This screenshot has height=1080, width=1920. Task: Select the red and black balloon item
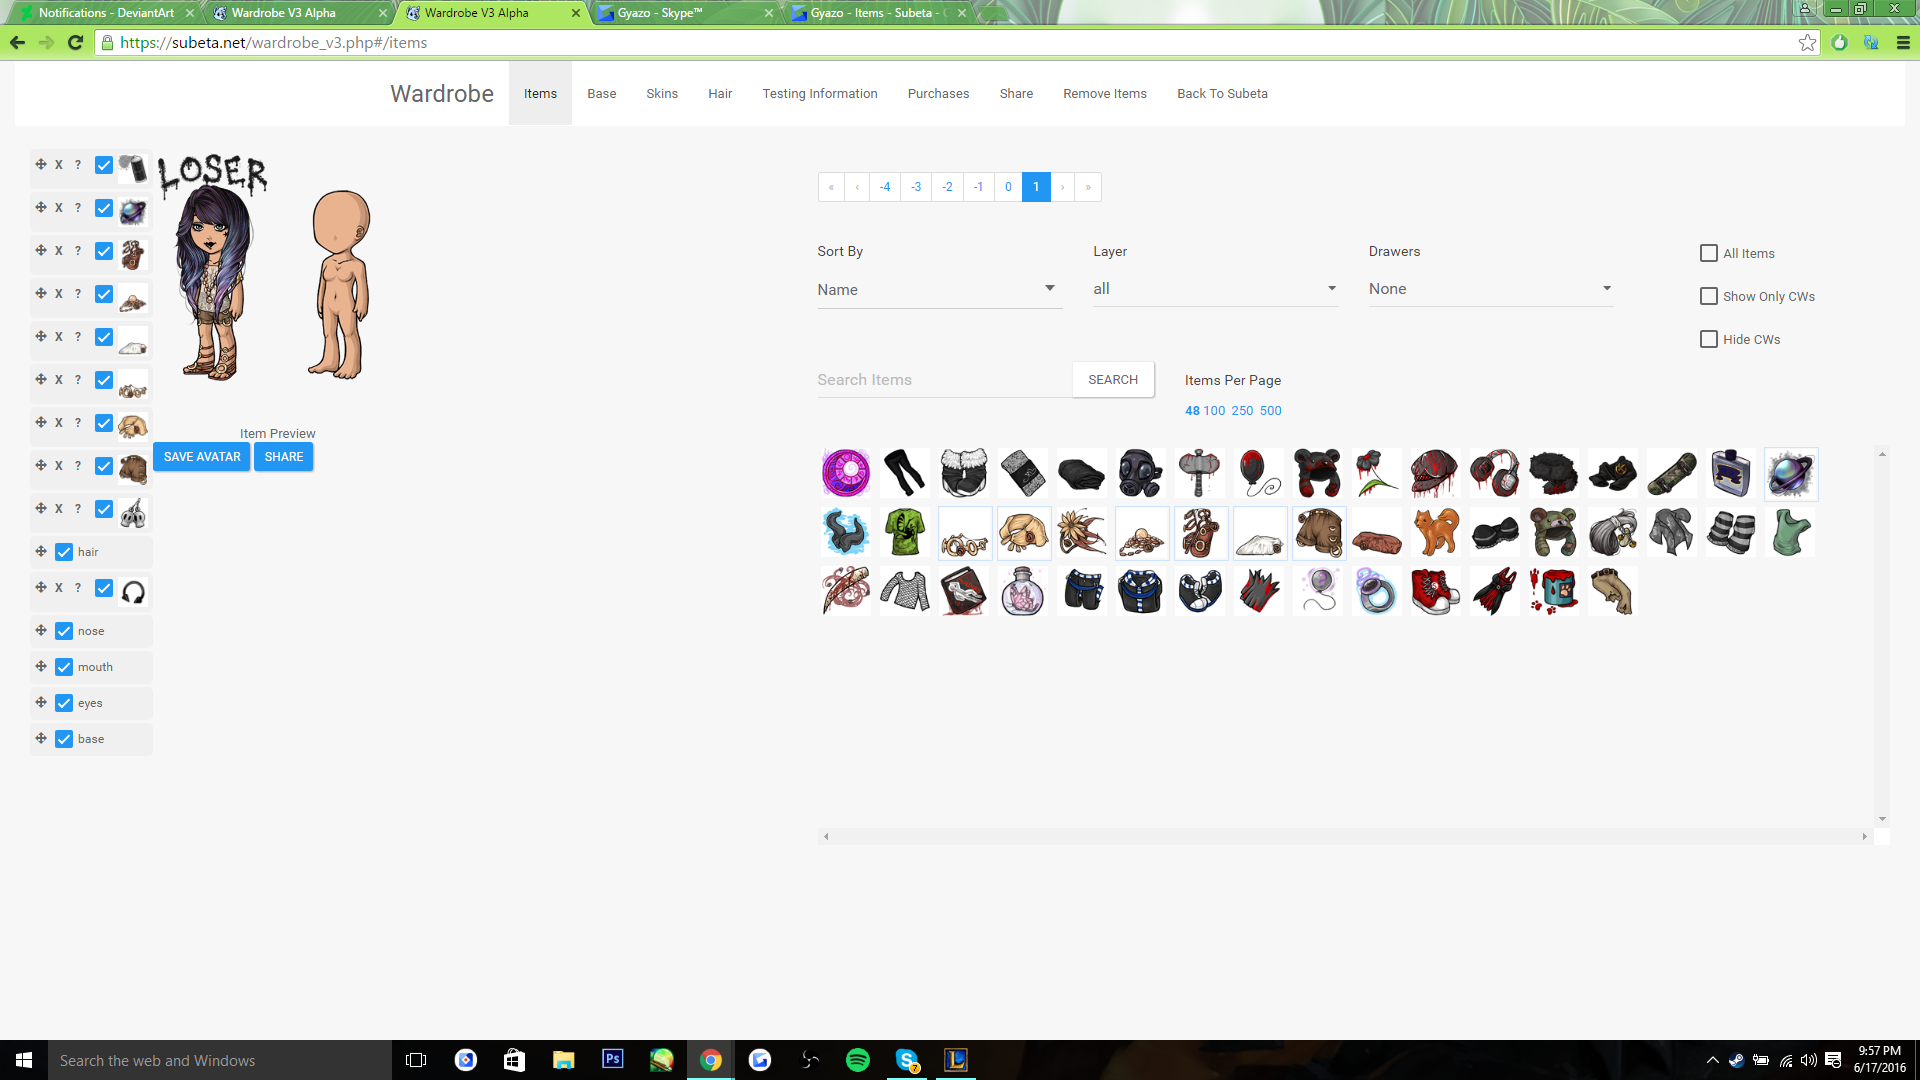(1258, 473)
